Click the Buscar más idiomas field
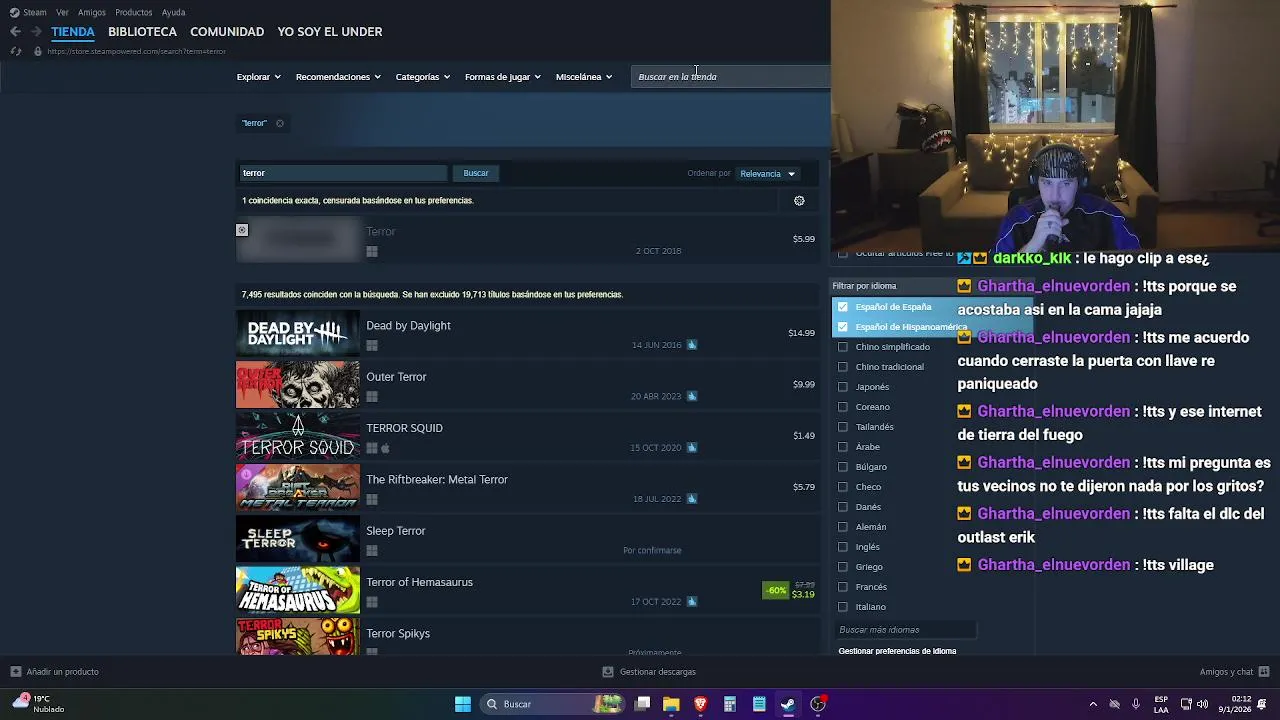1280x720 pixels. (x=905, y=630)
